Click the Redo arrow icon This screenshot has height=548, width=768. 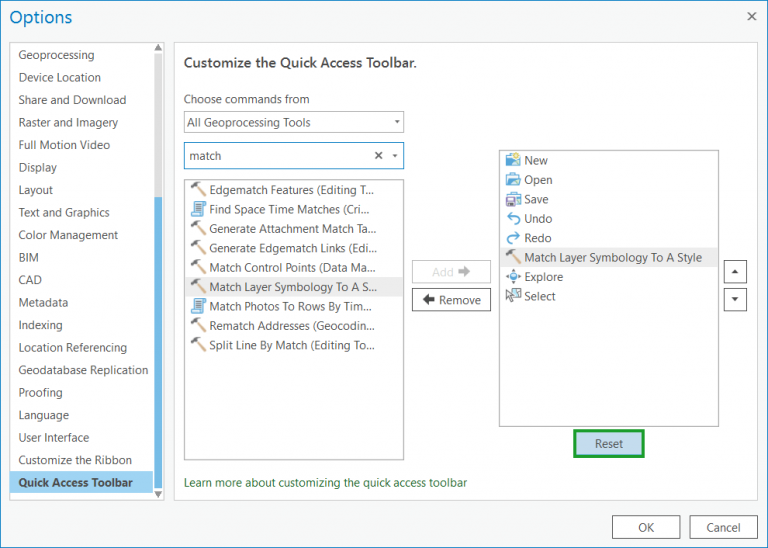(x=513, y=238)
